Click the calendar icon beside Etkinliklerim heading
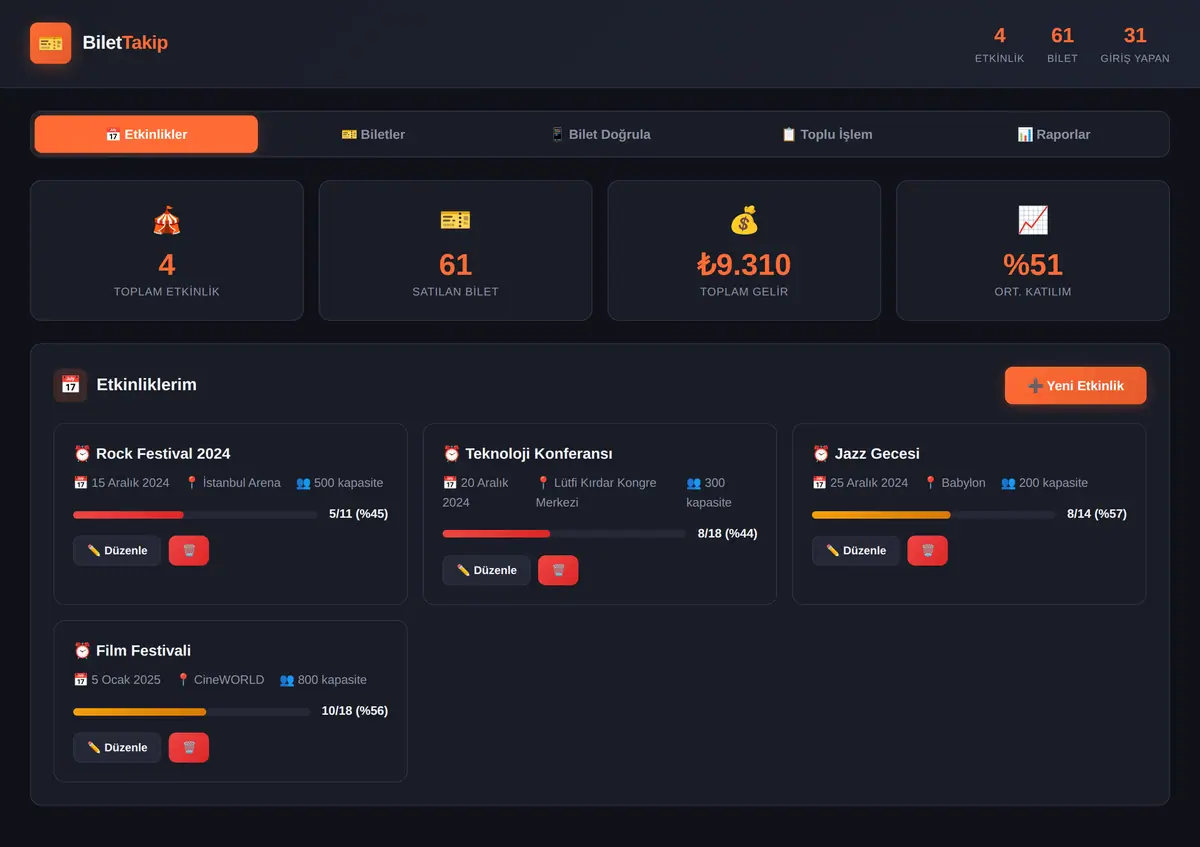Image resolution: width=1200 pixels, height=847 pixels. tap(70, 385)
